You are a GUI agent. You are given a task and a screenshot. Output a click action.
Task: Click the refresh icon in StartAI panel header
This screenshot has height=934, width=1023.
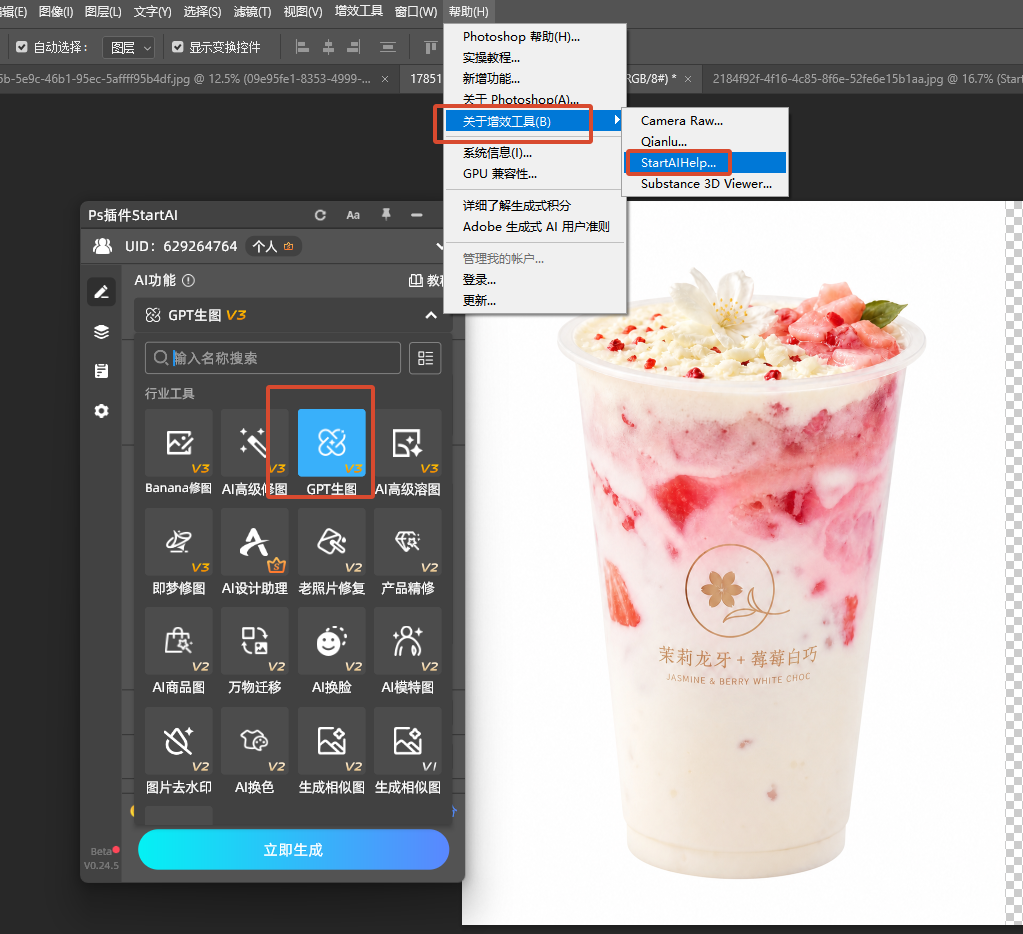320,215
